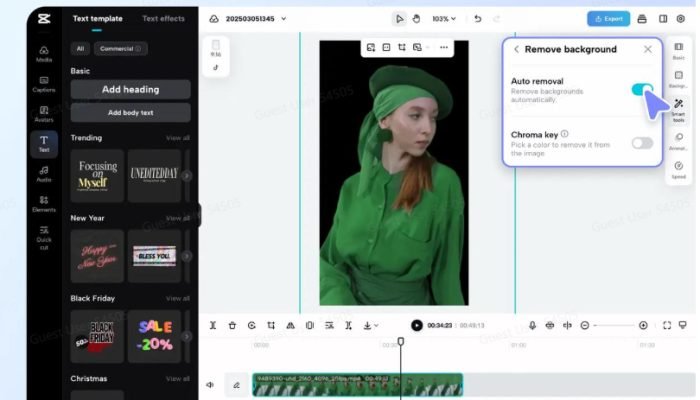Choose the Happy New Year template
The width and height of the screenshot is (700, 400).
pos(97,256)
